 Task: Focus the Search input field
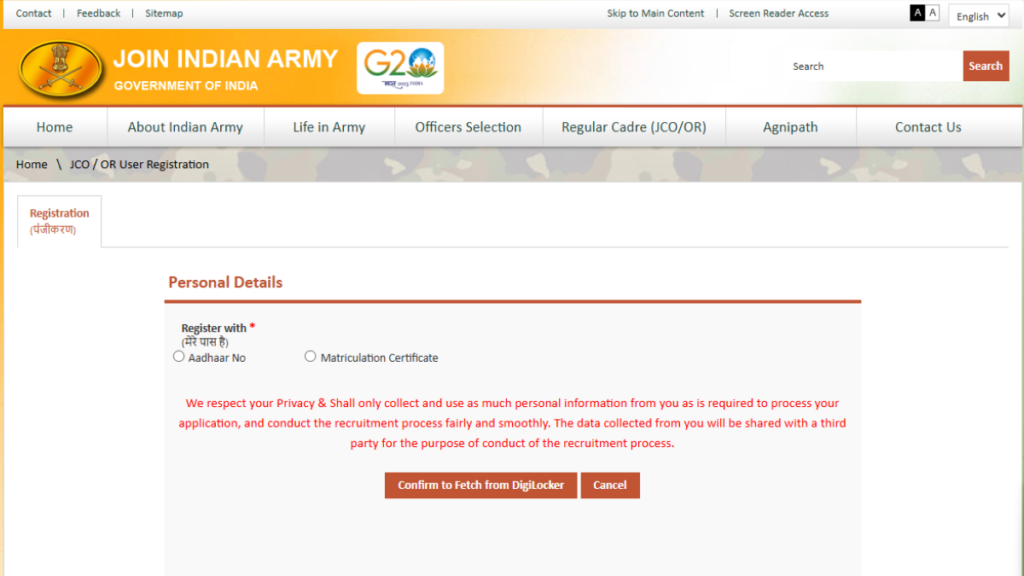870,66
